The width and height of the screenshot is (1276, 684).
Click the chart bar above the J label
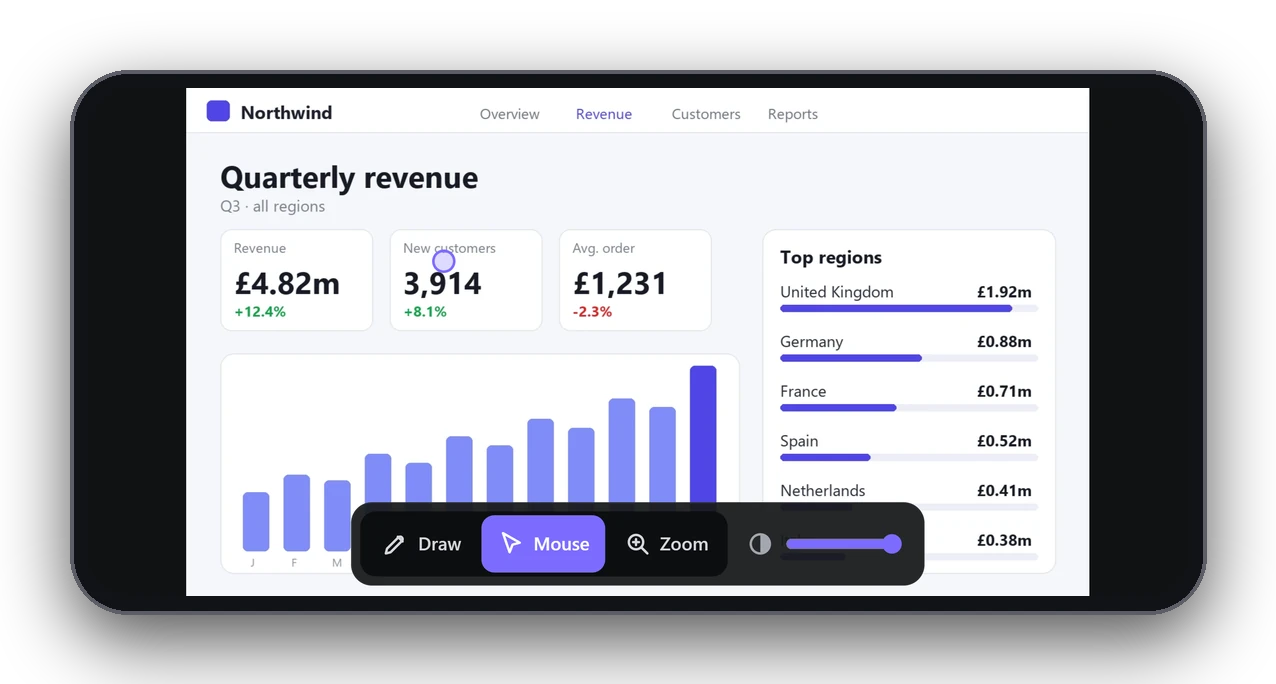[256, 521]
